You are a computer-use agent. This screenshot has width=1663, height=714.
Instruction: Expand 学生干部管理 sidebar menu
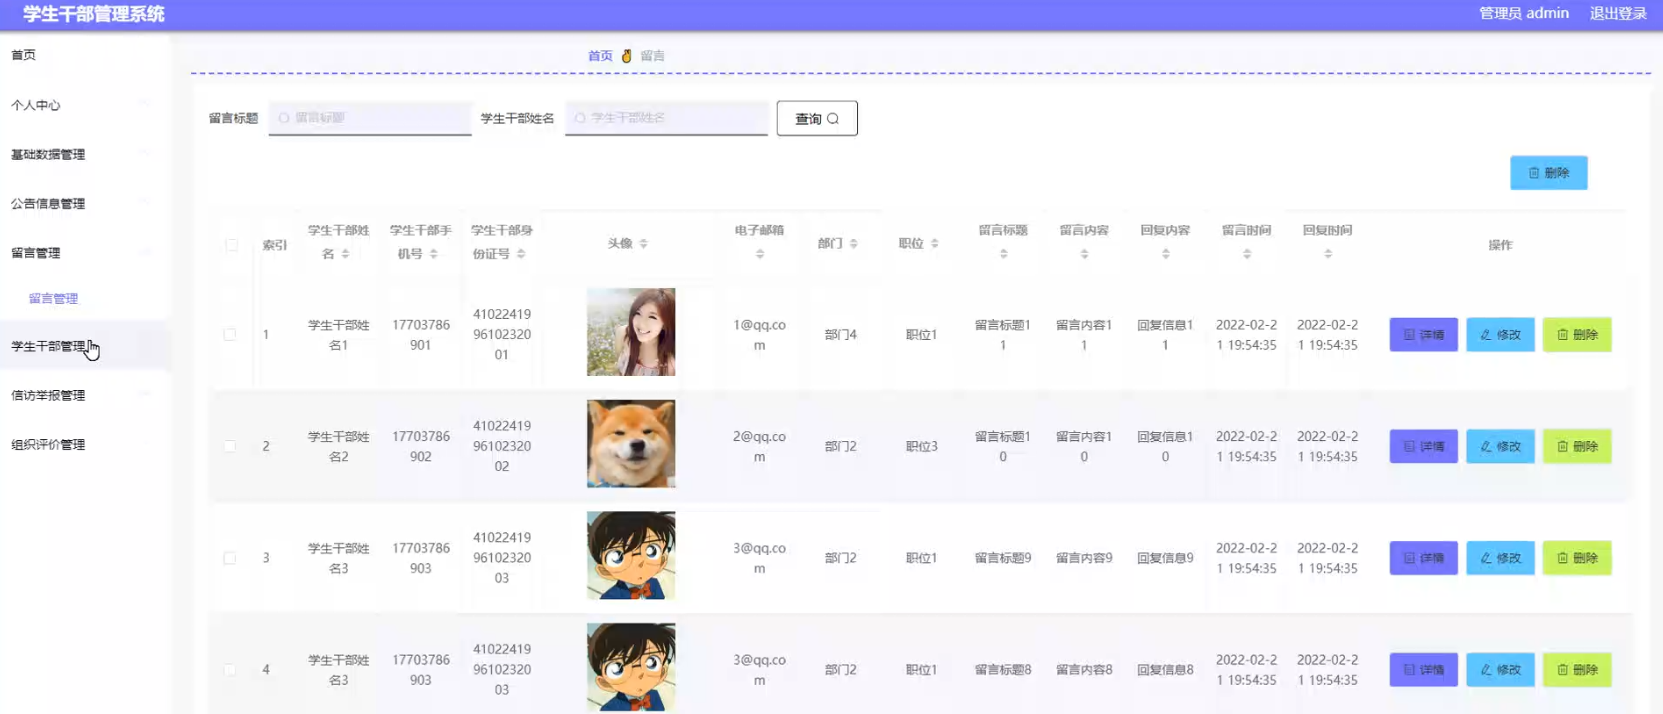point(85,346)
